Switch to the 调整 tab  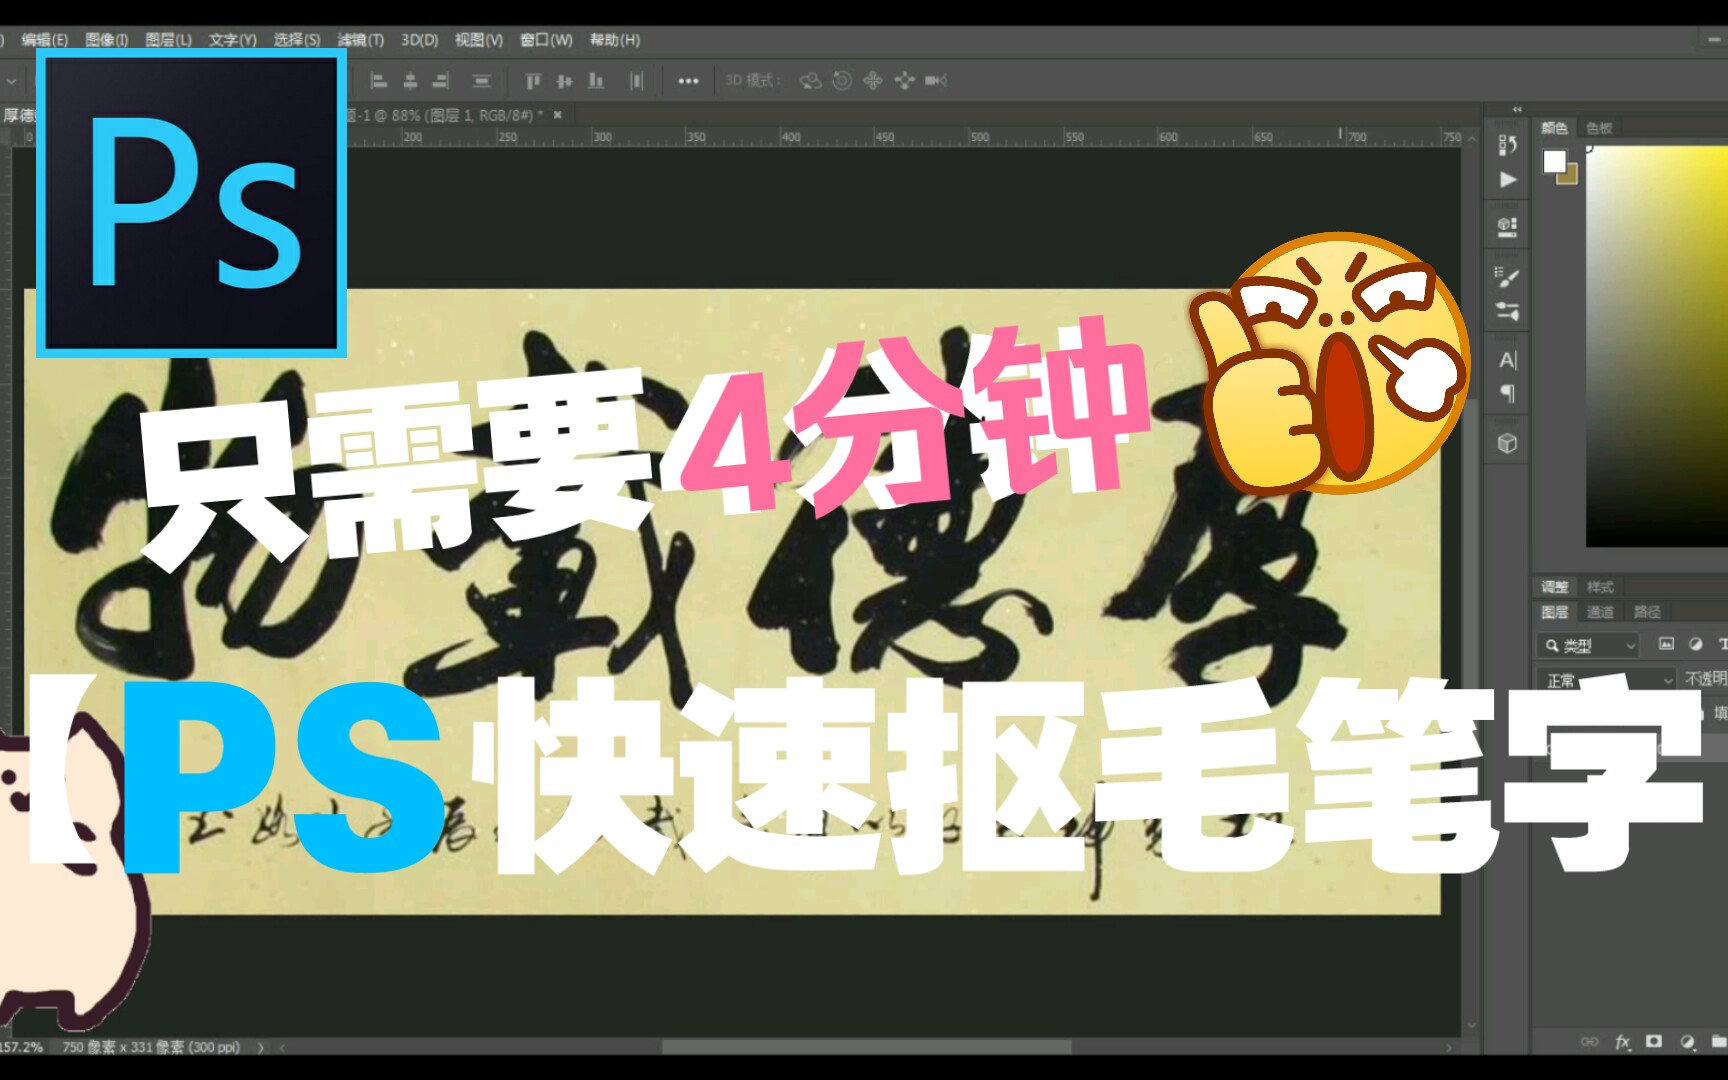click(1554, 587)
